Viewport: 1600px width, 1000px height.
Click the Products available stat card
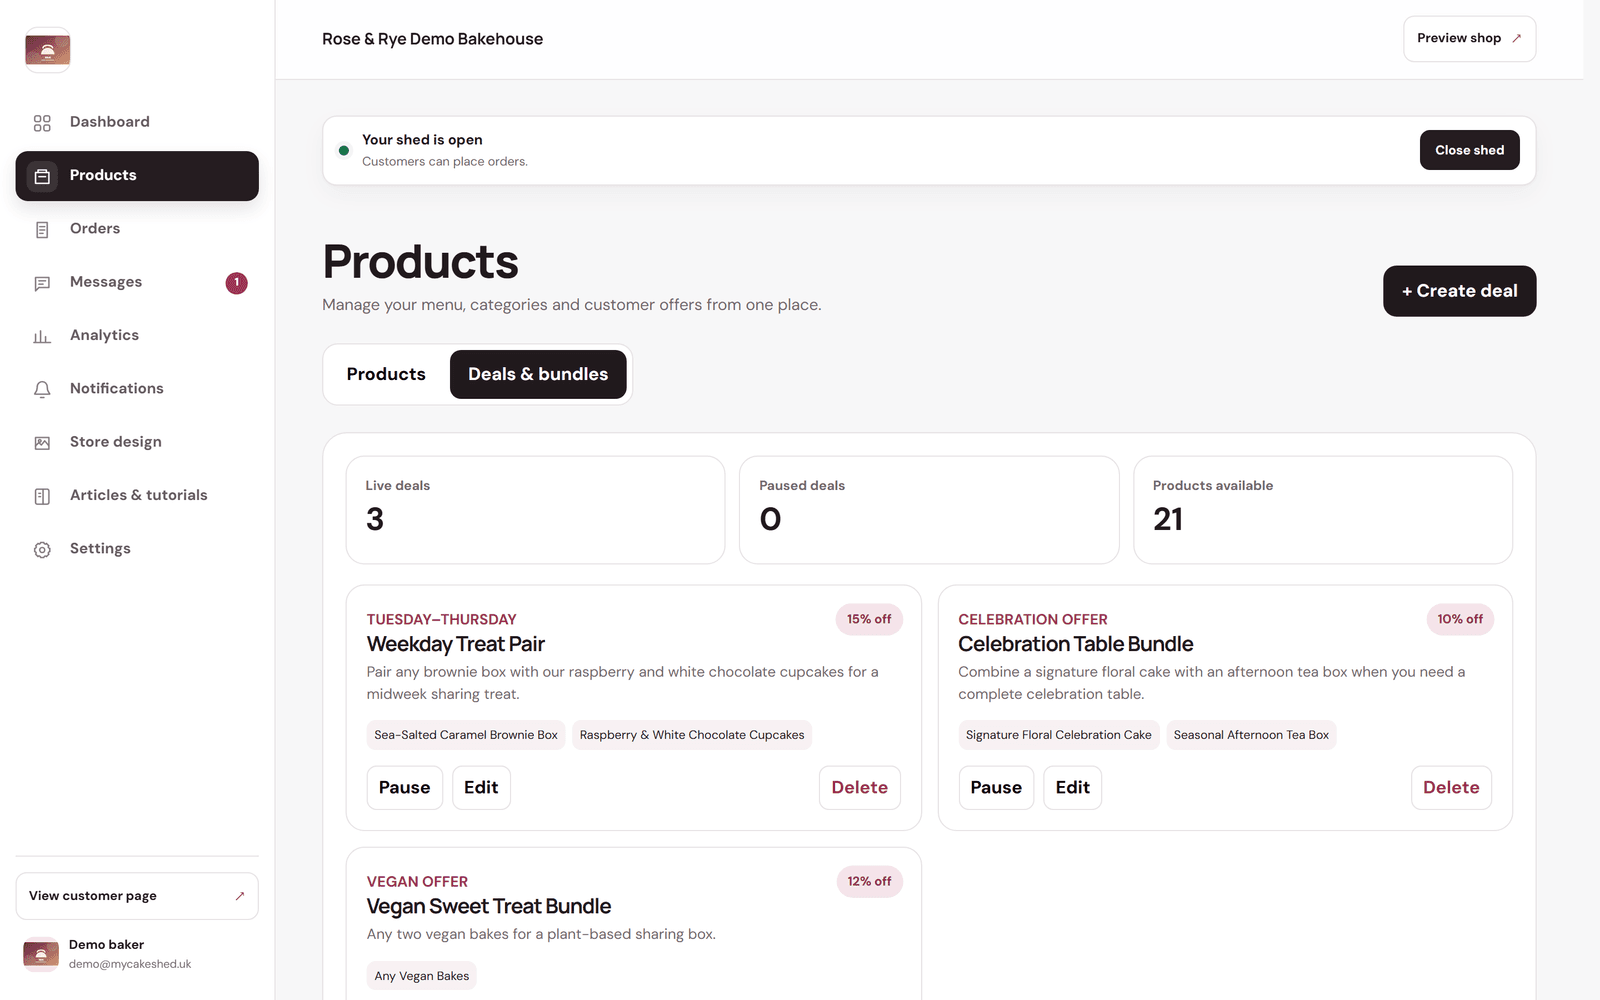[x=1323, y=510]
